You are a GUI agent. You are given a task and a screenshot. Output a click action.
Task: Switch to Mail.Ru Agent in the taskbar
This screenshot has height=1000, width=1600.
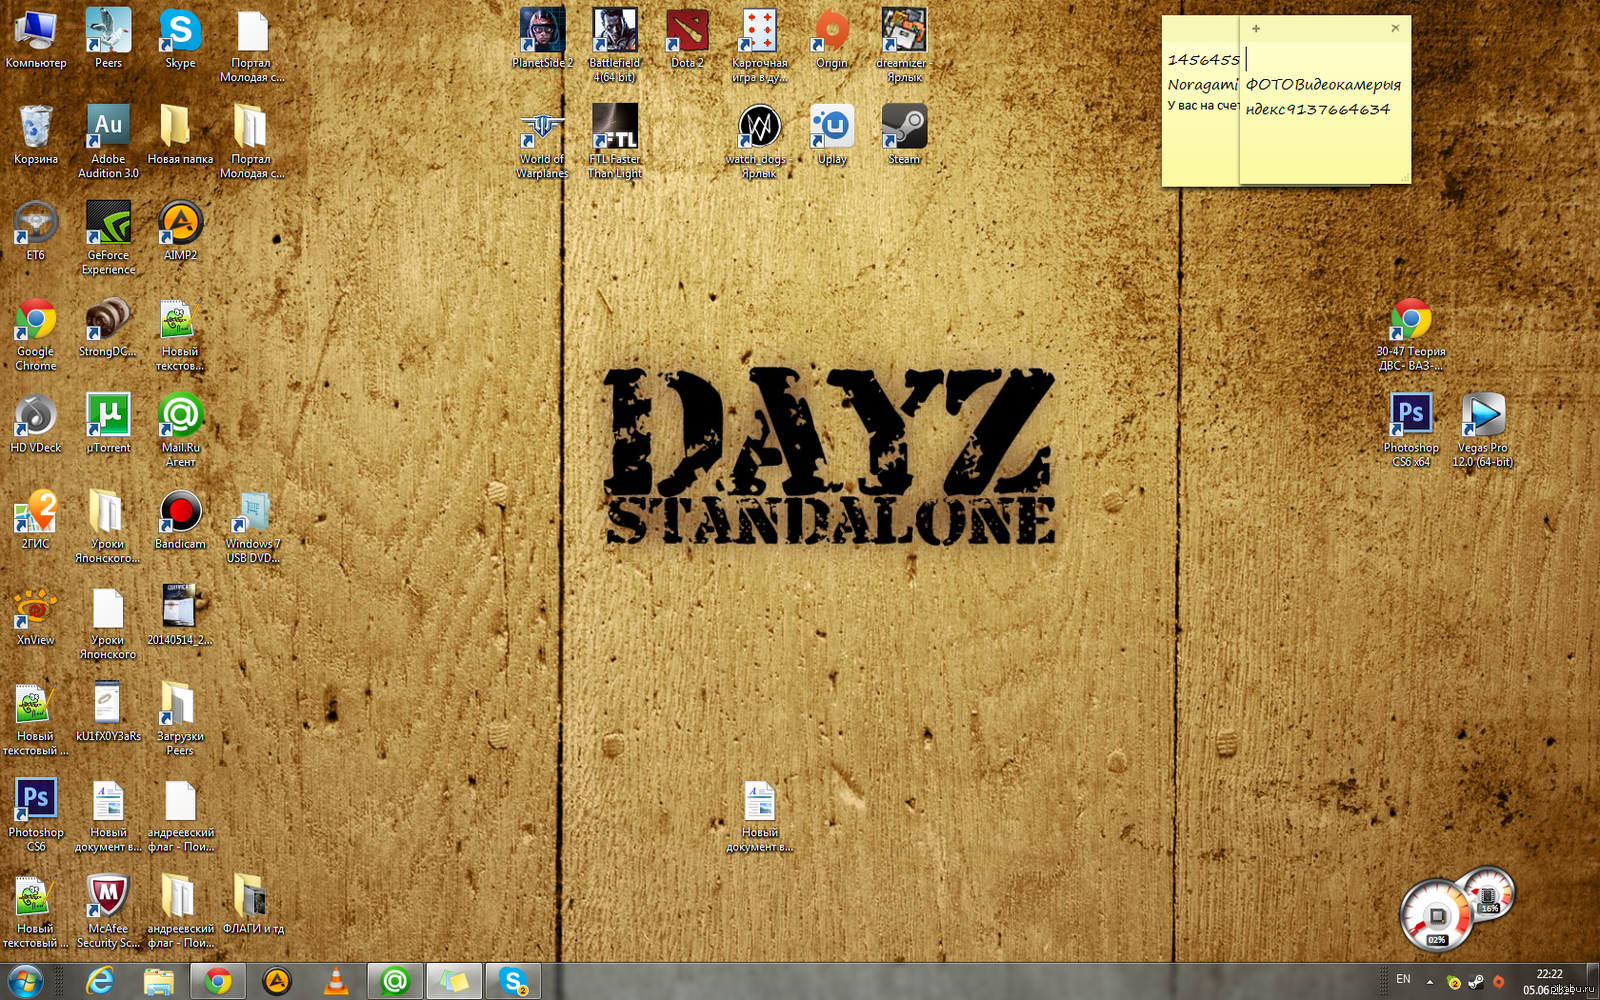point(395,981)
